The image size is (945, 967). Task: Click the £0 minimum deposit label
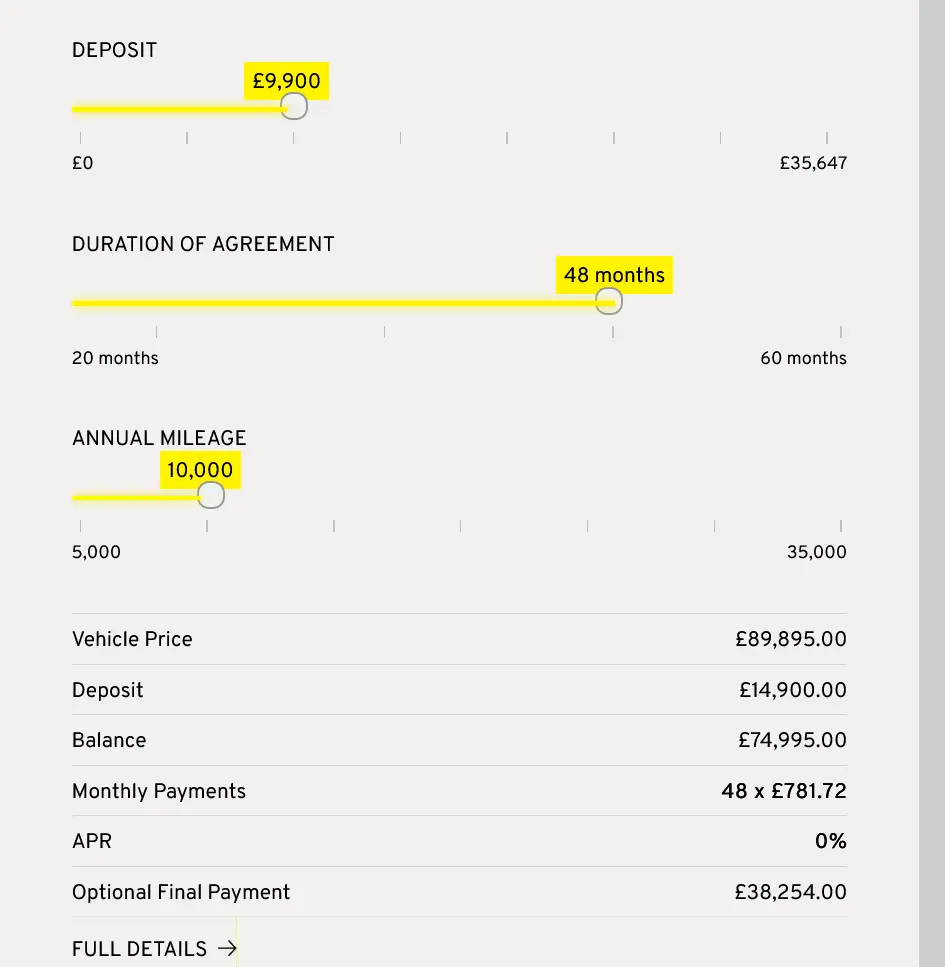[83, 163]
